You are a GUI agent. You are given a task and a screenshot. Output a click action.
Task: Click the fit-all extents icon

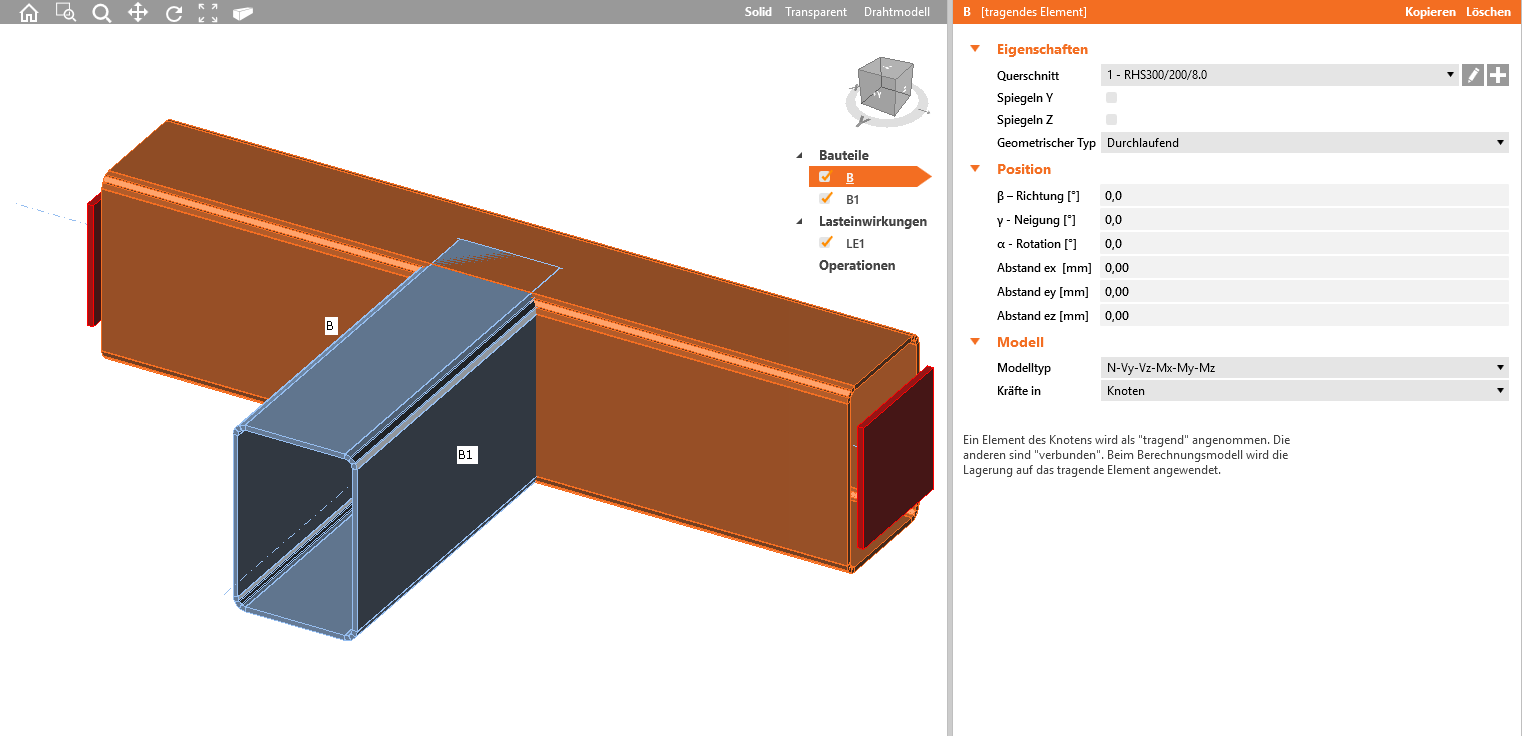click(208, 13)
